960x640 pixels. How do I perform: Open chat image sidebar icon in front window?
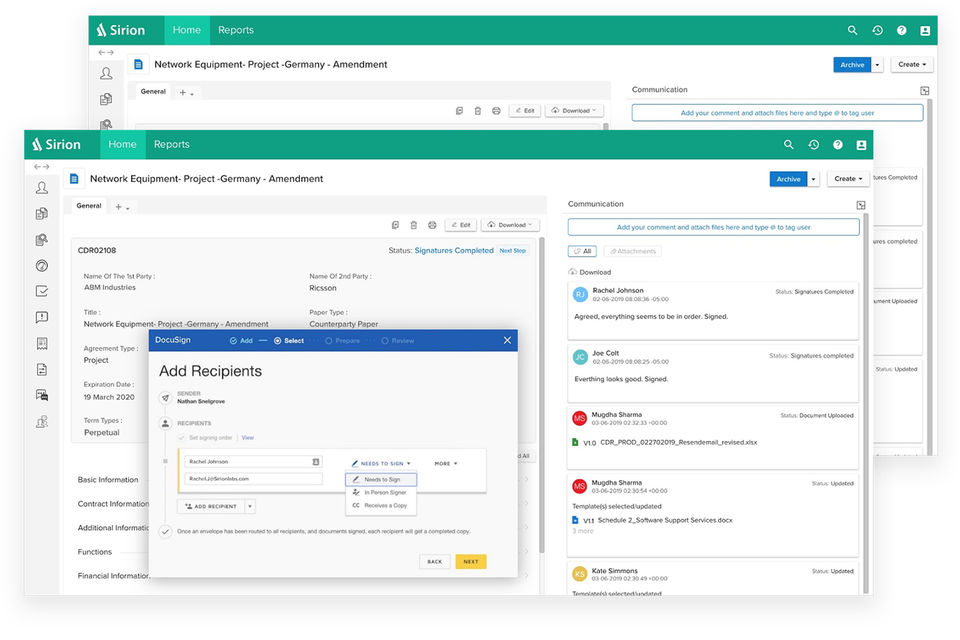[x=42, y=395]
